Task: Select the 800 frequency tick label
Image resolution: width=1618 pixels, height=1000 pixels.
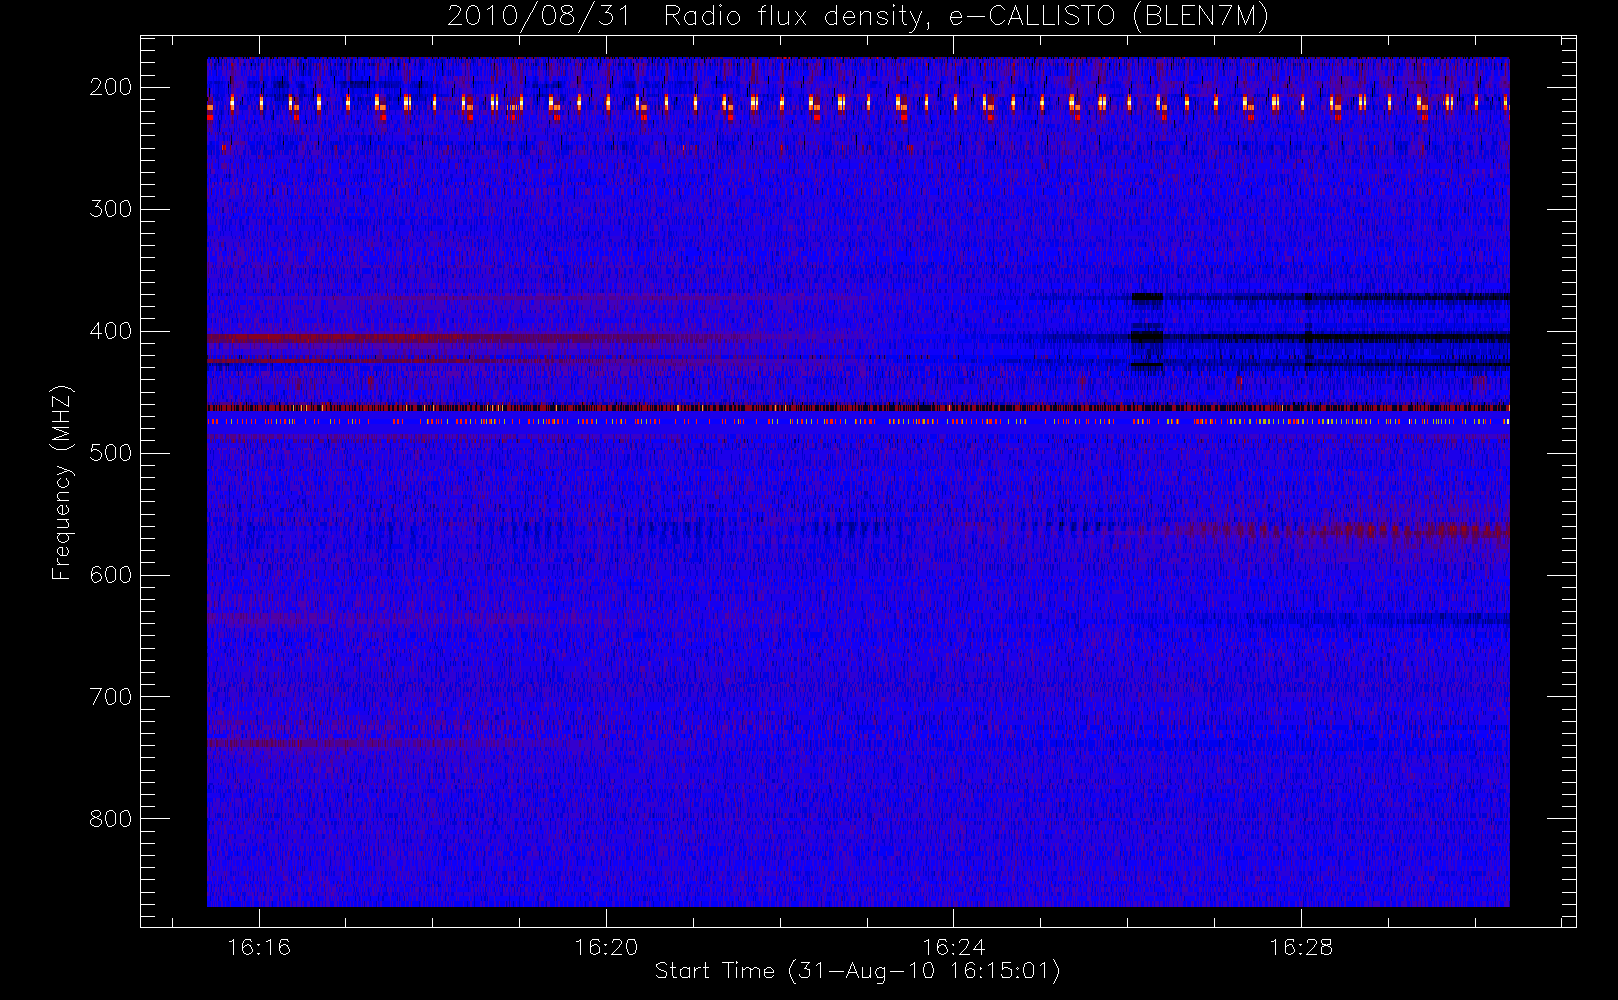Action: (111, 819)
